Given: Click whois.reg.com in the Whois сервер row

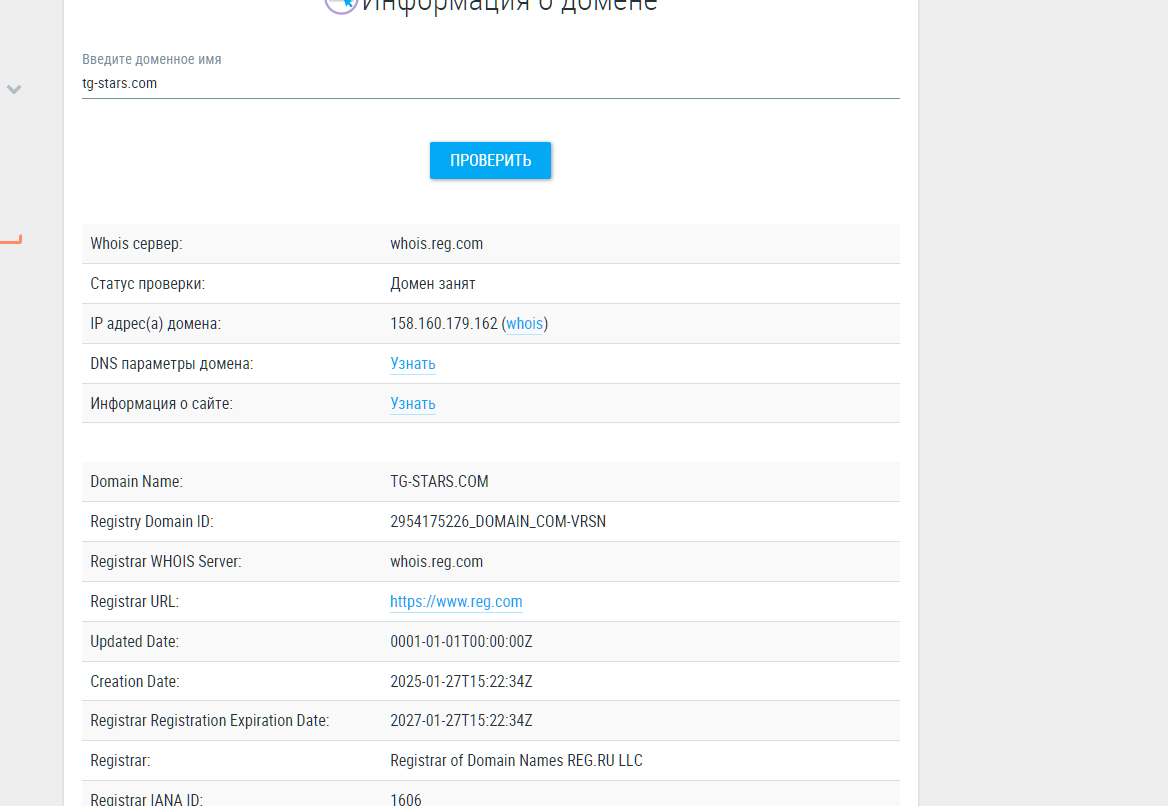Looking at the screenshot, I should pos(436,244).
